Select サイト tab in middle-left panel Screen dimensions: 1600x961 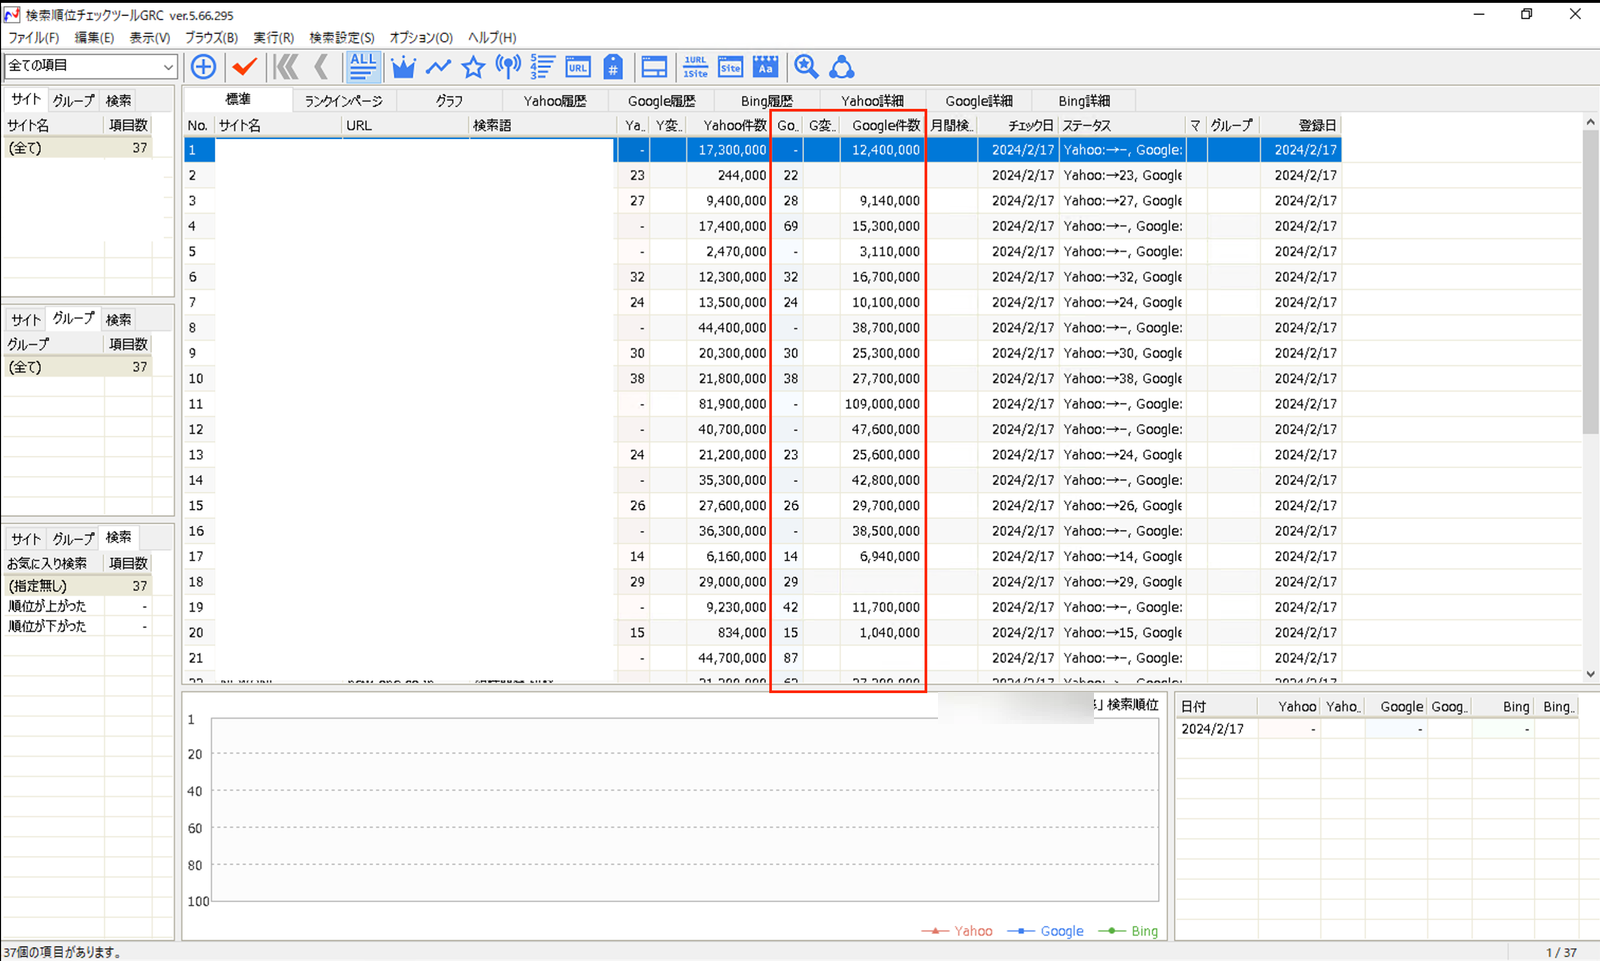coord(26,319)
